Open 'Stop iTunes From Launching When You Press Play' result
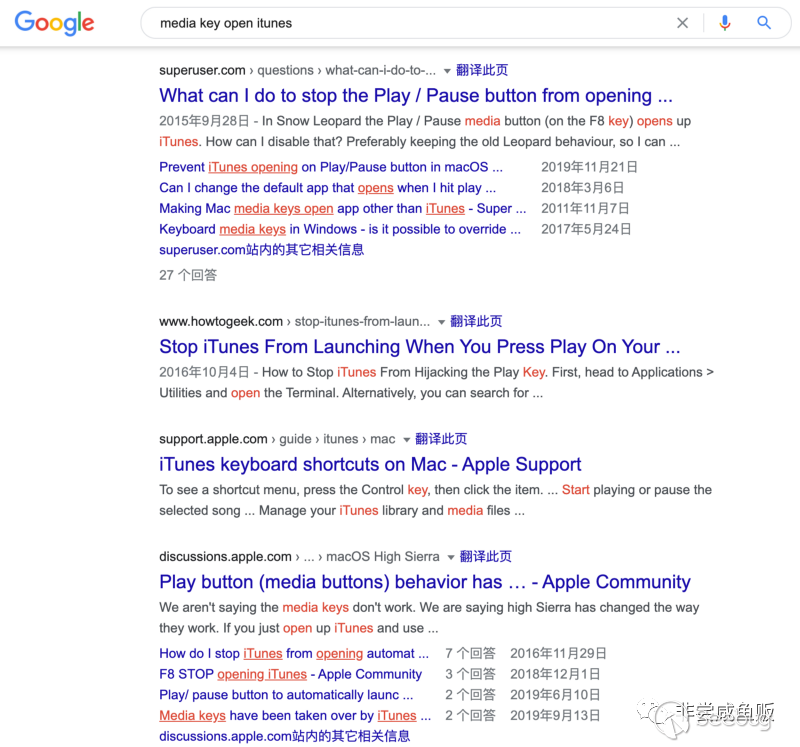This screenshot has height=747, width=800. (x=420, y=347)
